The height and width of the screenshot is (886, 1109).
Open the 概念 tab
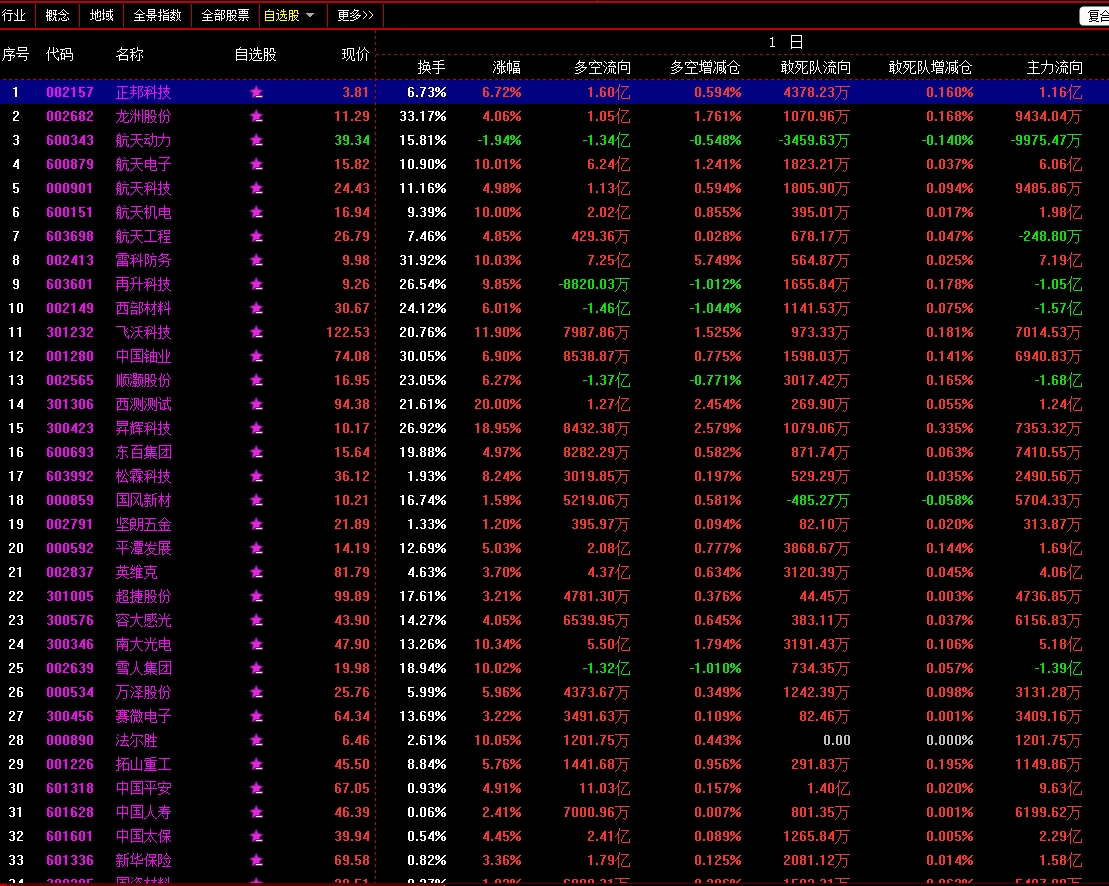[57, 16]
